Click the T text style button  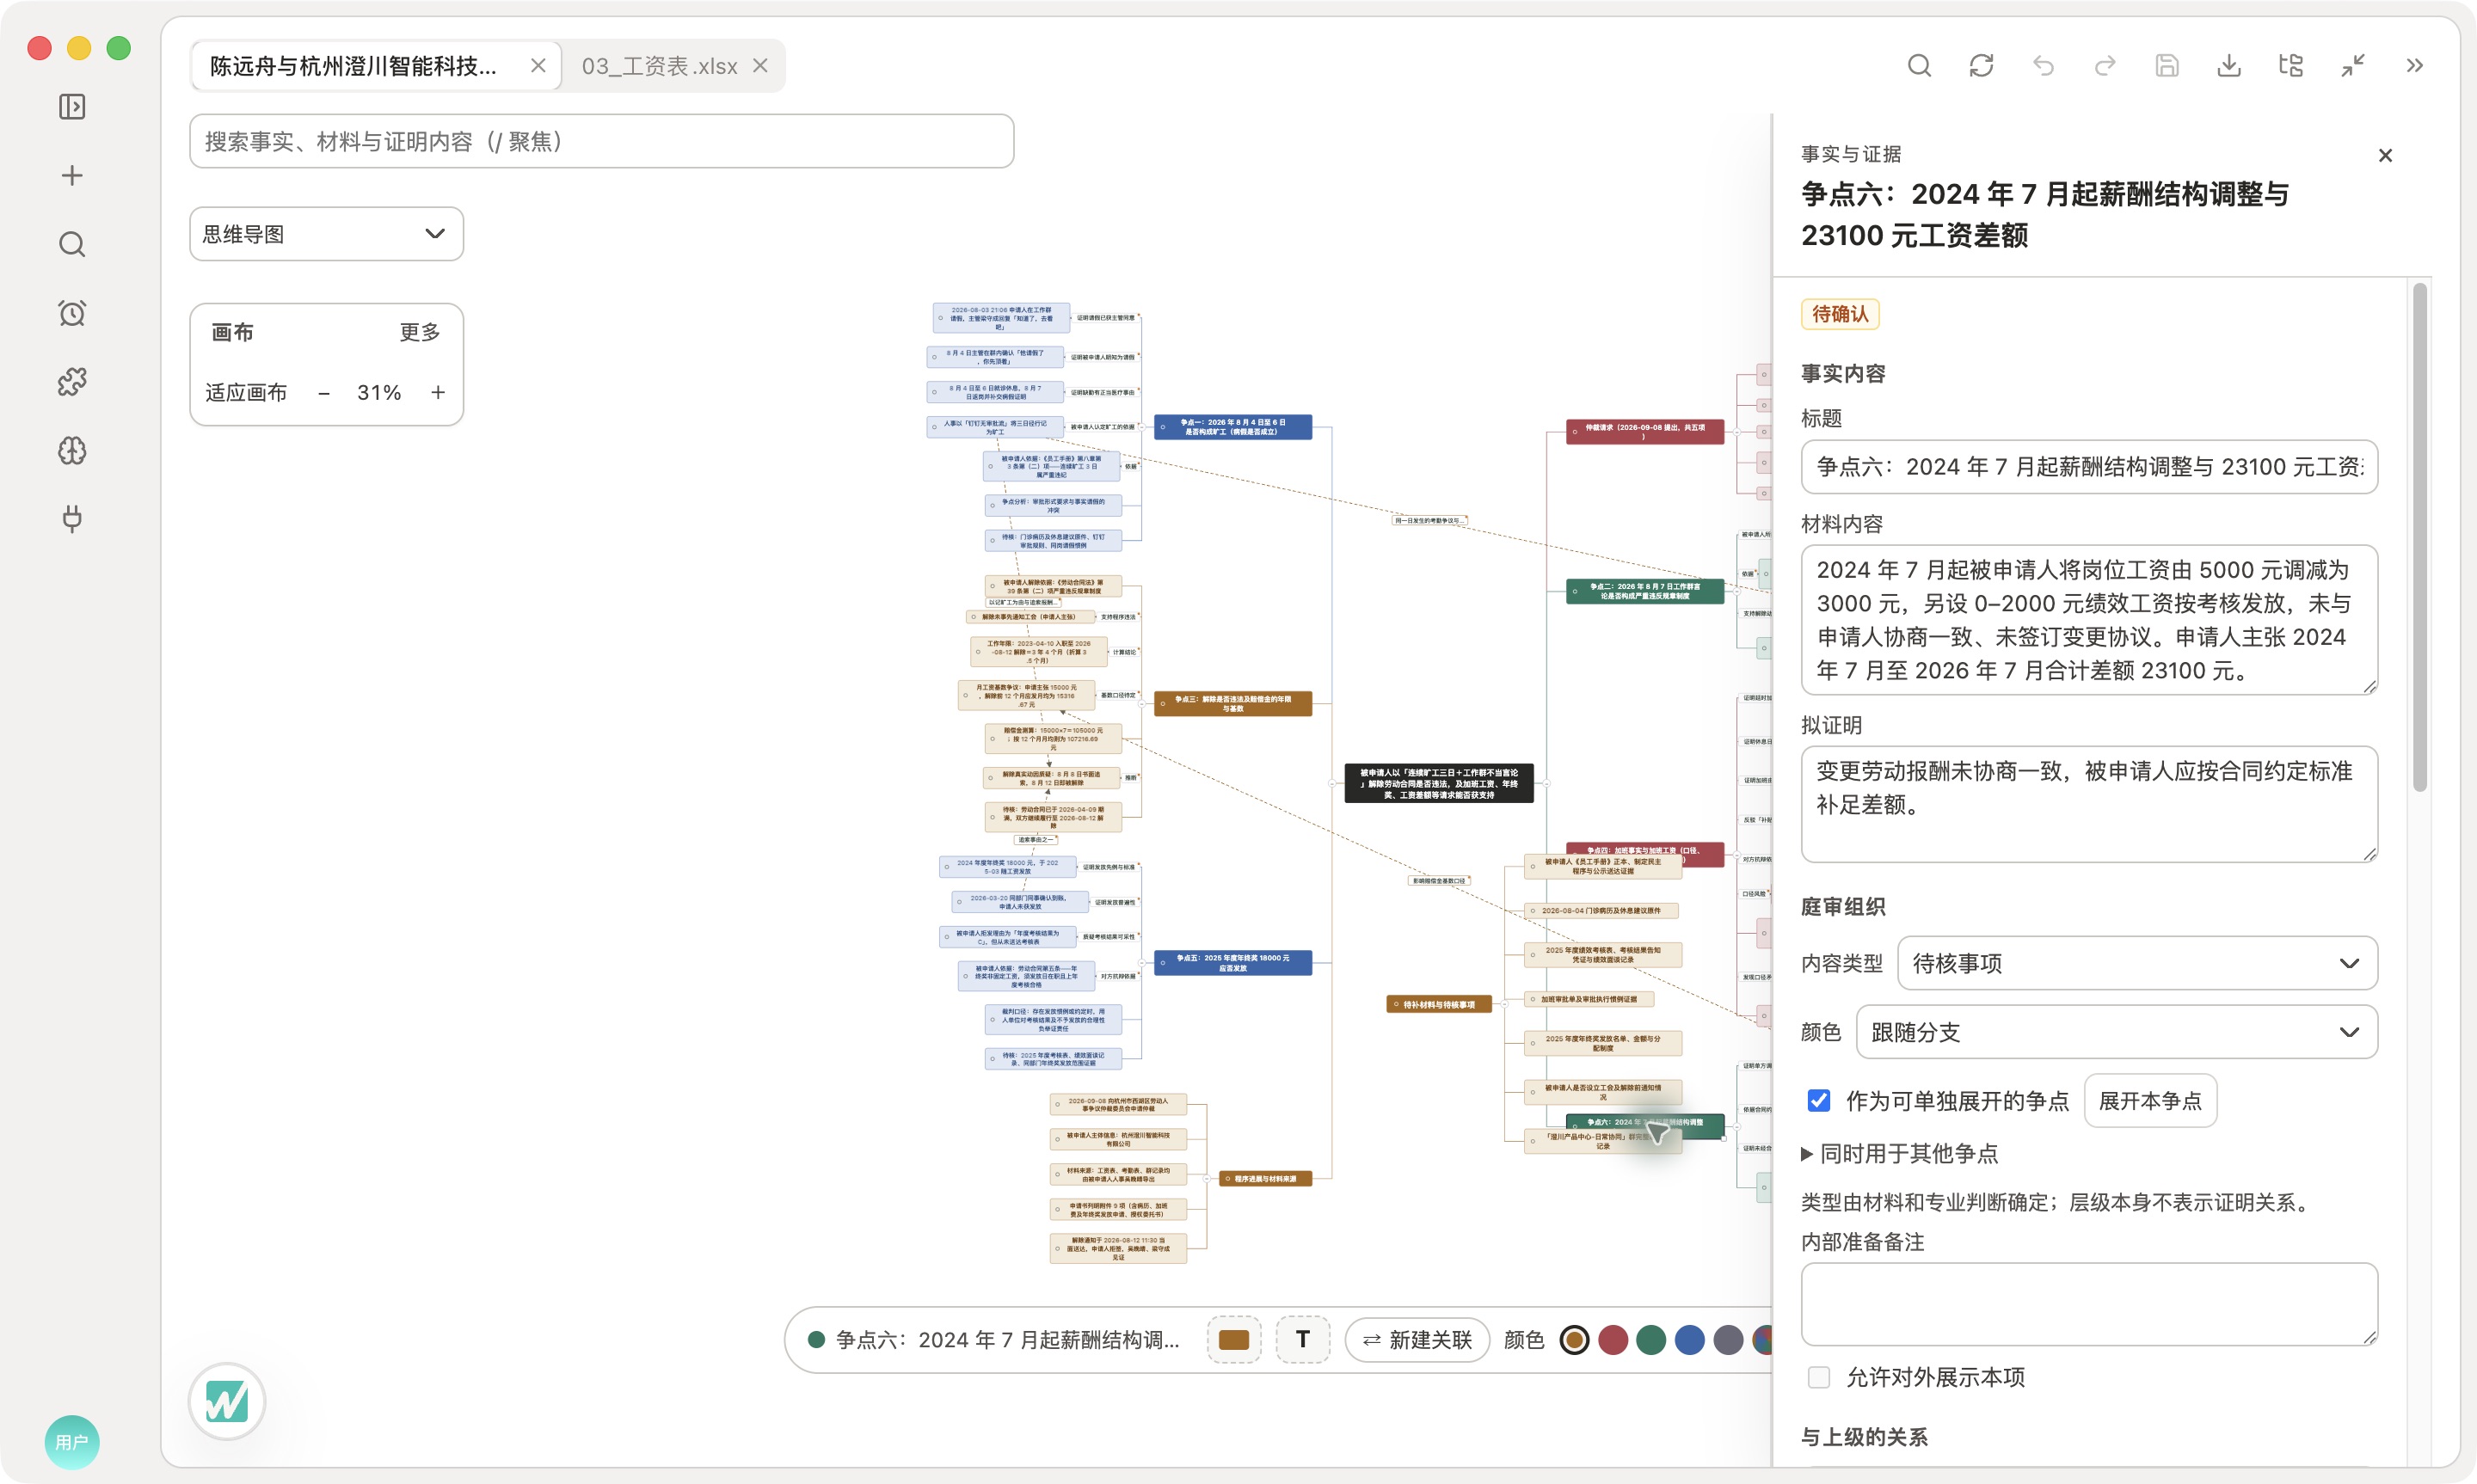tap(1303, 1340)
